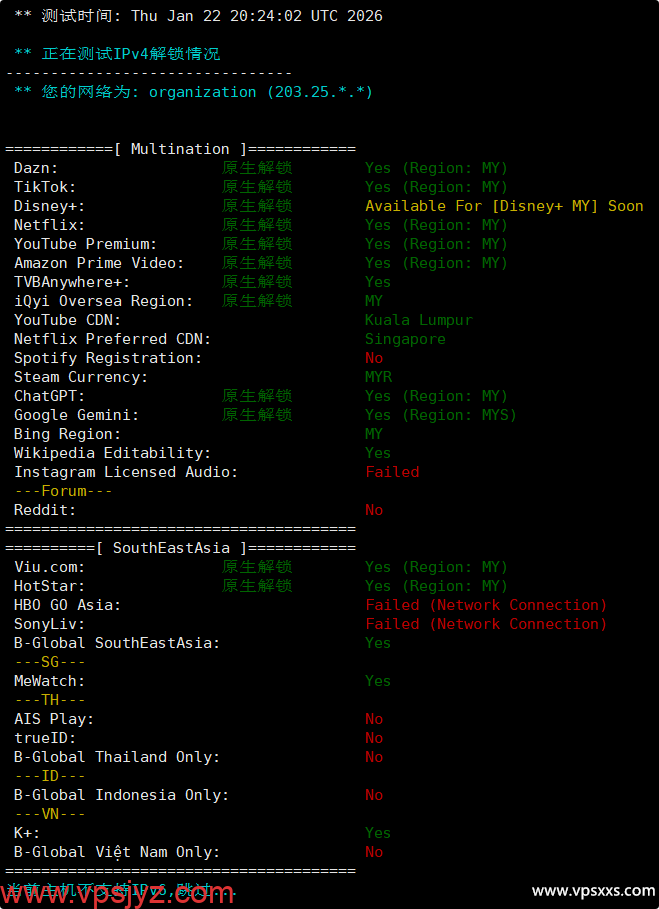Image resolution: width=659 pixels, height=909 pixels.
Task: Select the Dazn service label
Action: 36,168
